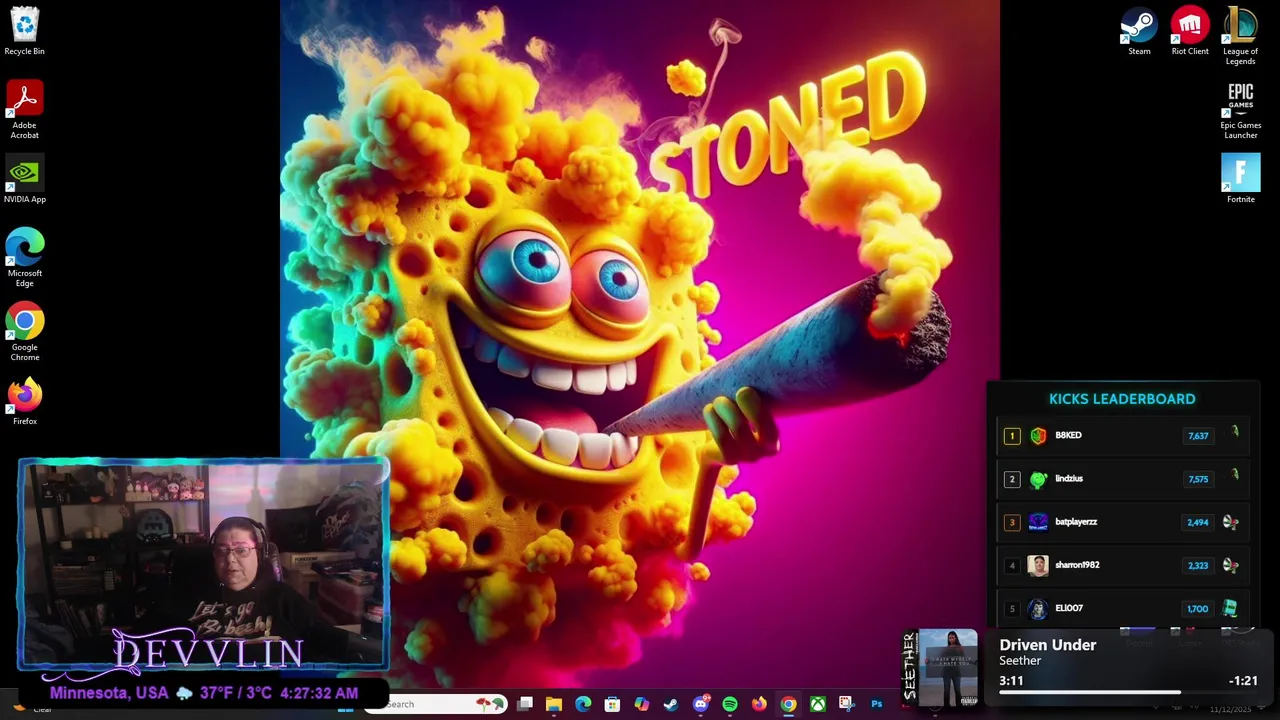Image resolution: width=1280 pixels, height=720 pixels.
Task: Open Firefox desktop shortcut
Action: coord(24,400)
